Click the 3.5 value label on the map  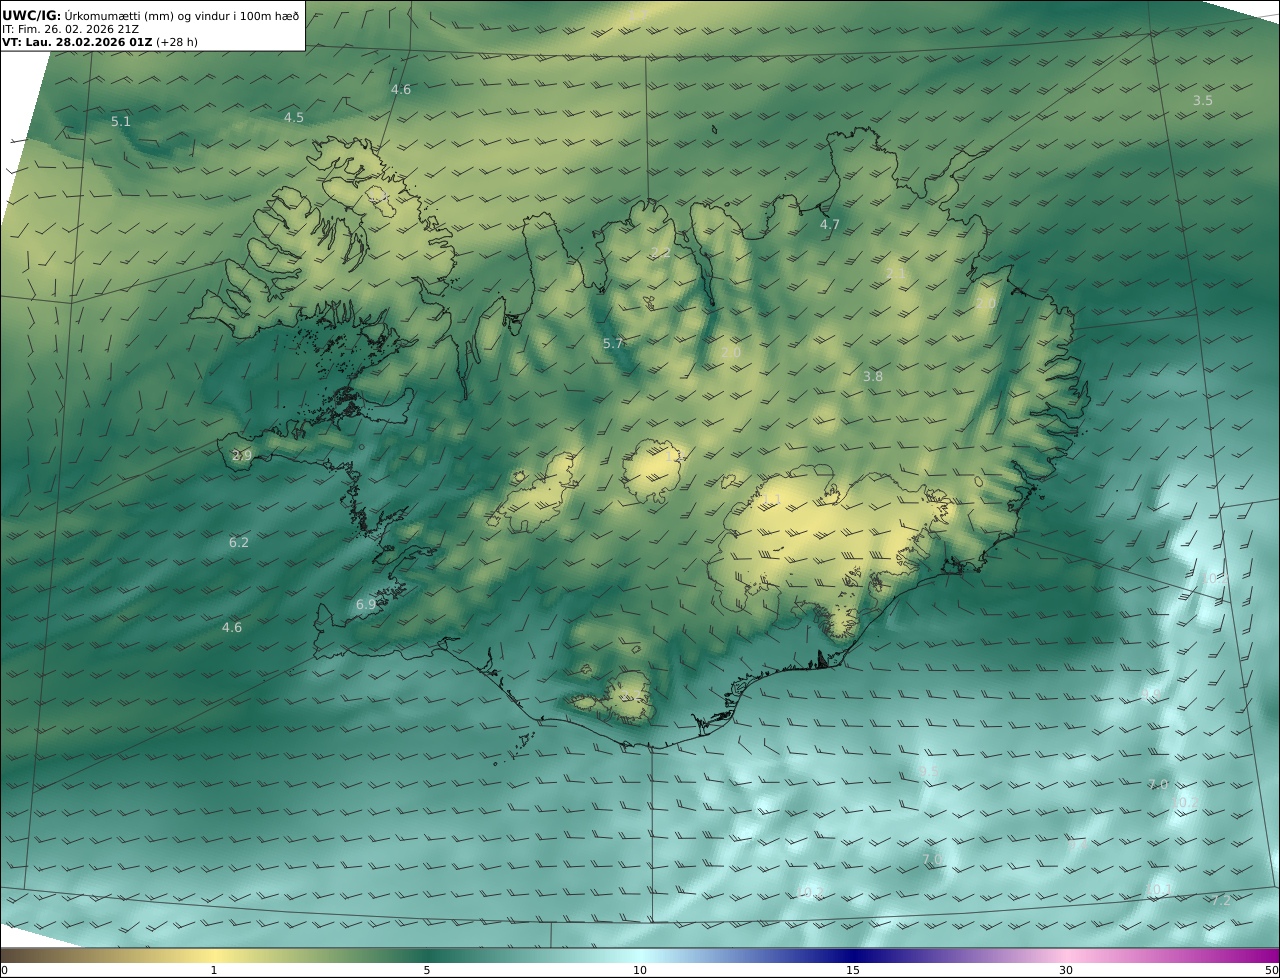[1203, 100]
